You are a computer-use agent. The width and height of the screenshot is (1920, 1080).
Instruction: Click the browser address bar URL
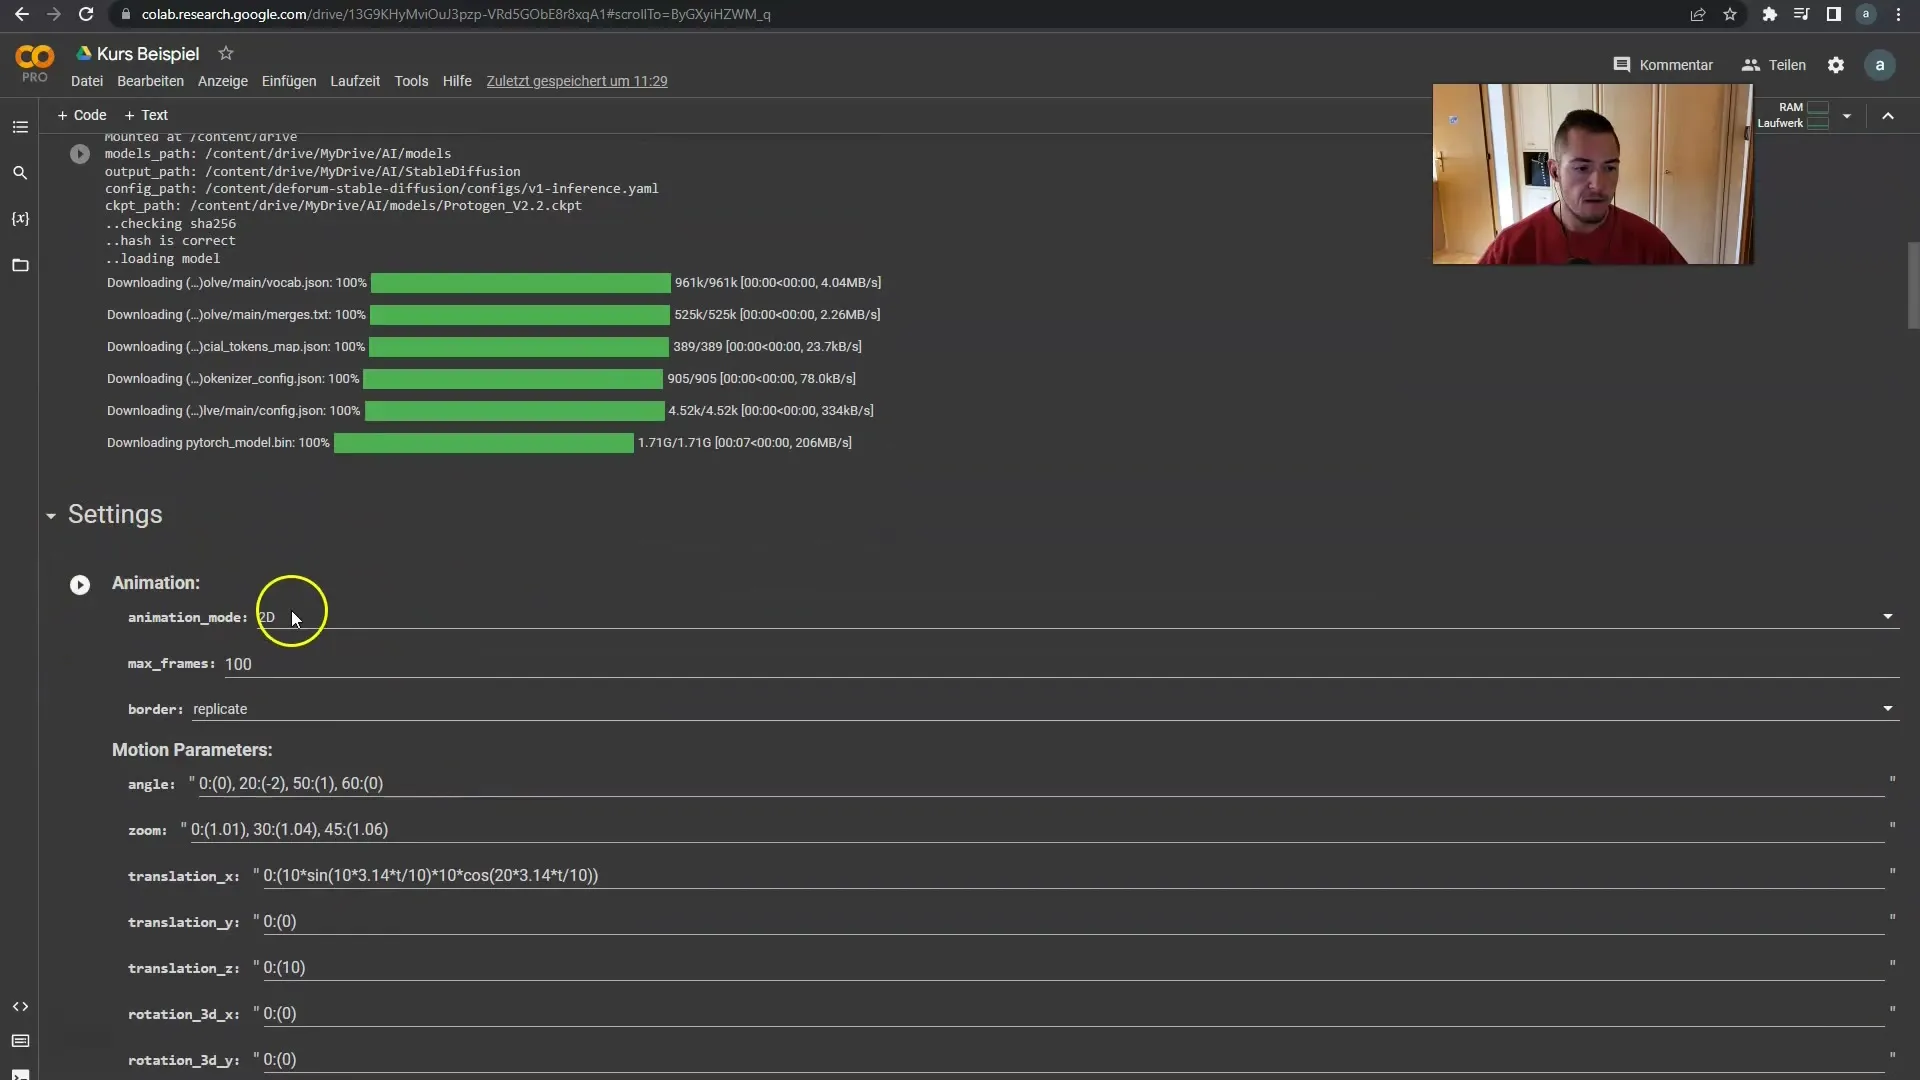[456, 14]
